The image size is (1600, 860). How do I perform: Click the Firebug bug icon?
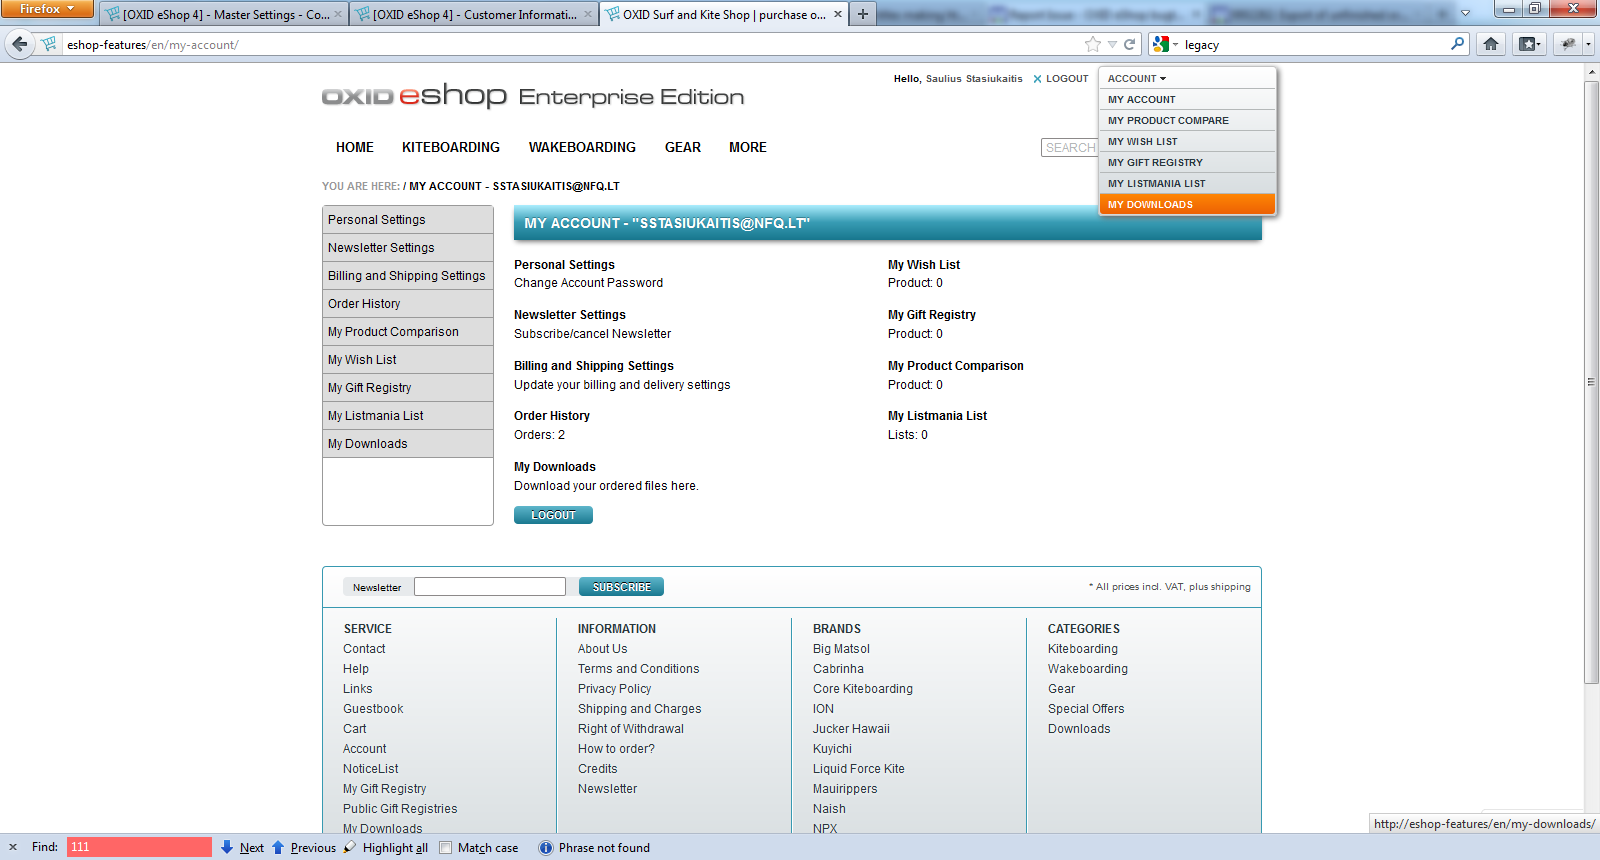1568,44
